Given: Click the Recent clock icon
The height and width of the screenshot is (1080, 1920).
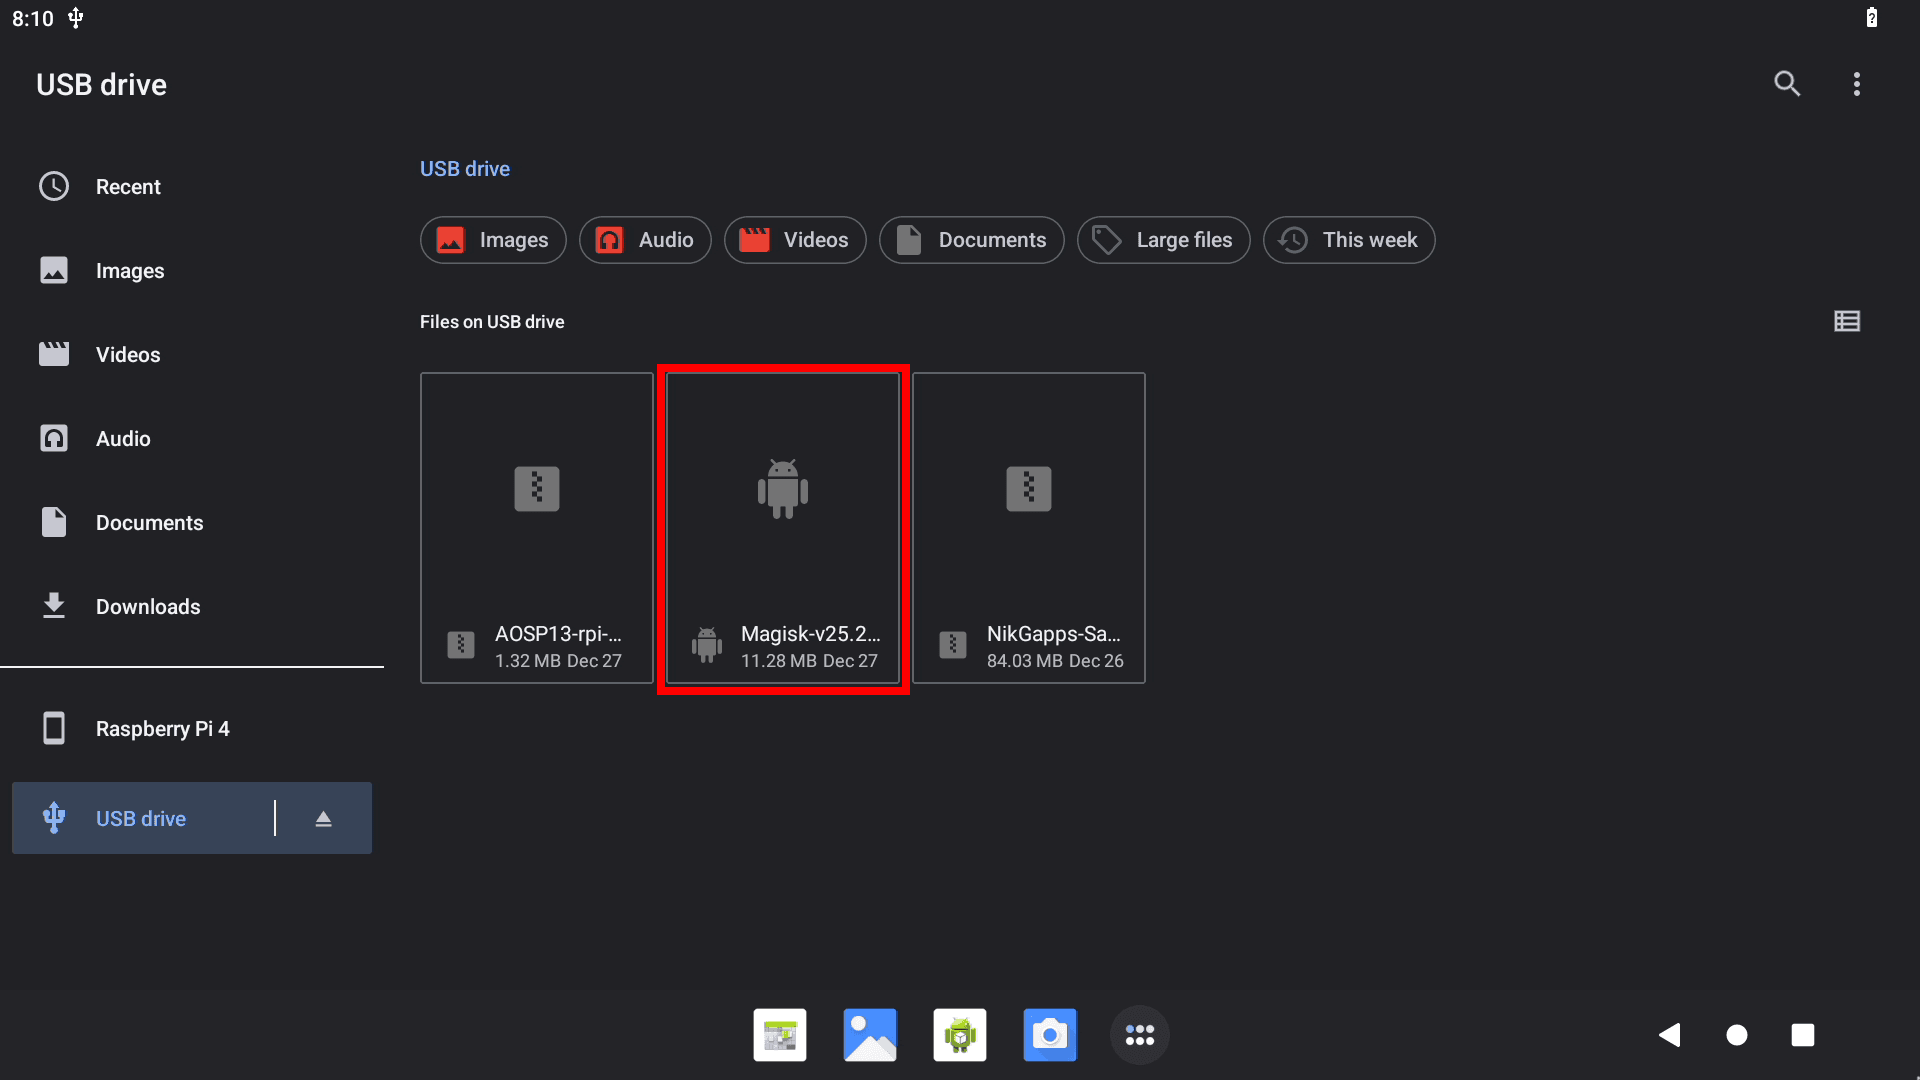Looking at the screenshot, I should click(54, 186).
